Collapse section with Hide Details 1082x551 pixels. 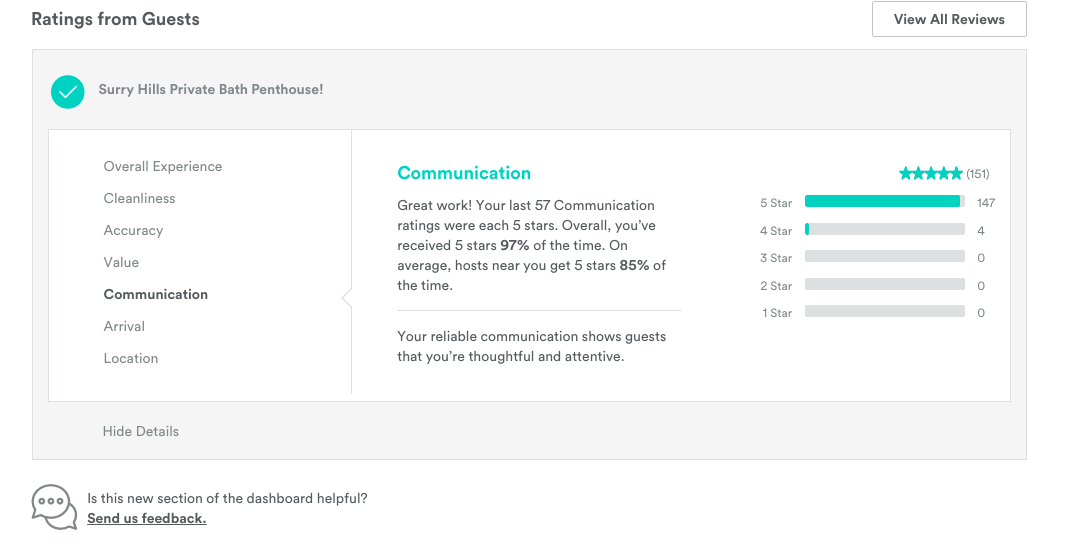pos(141,432)
